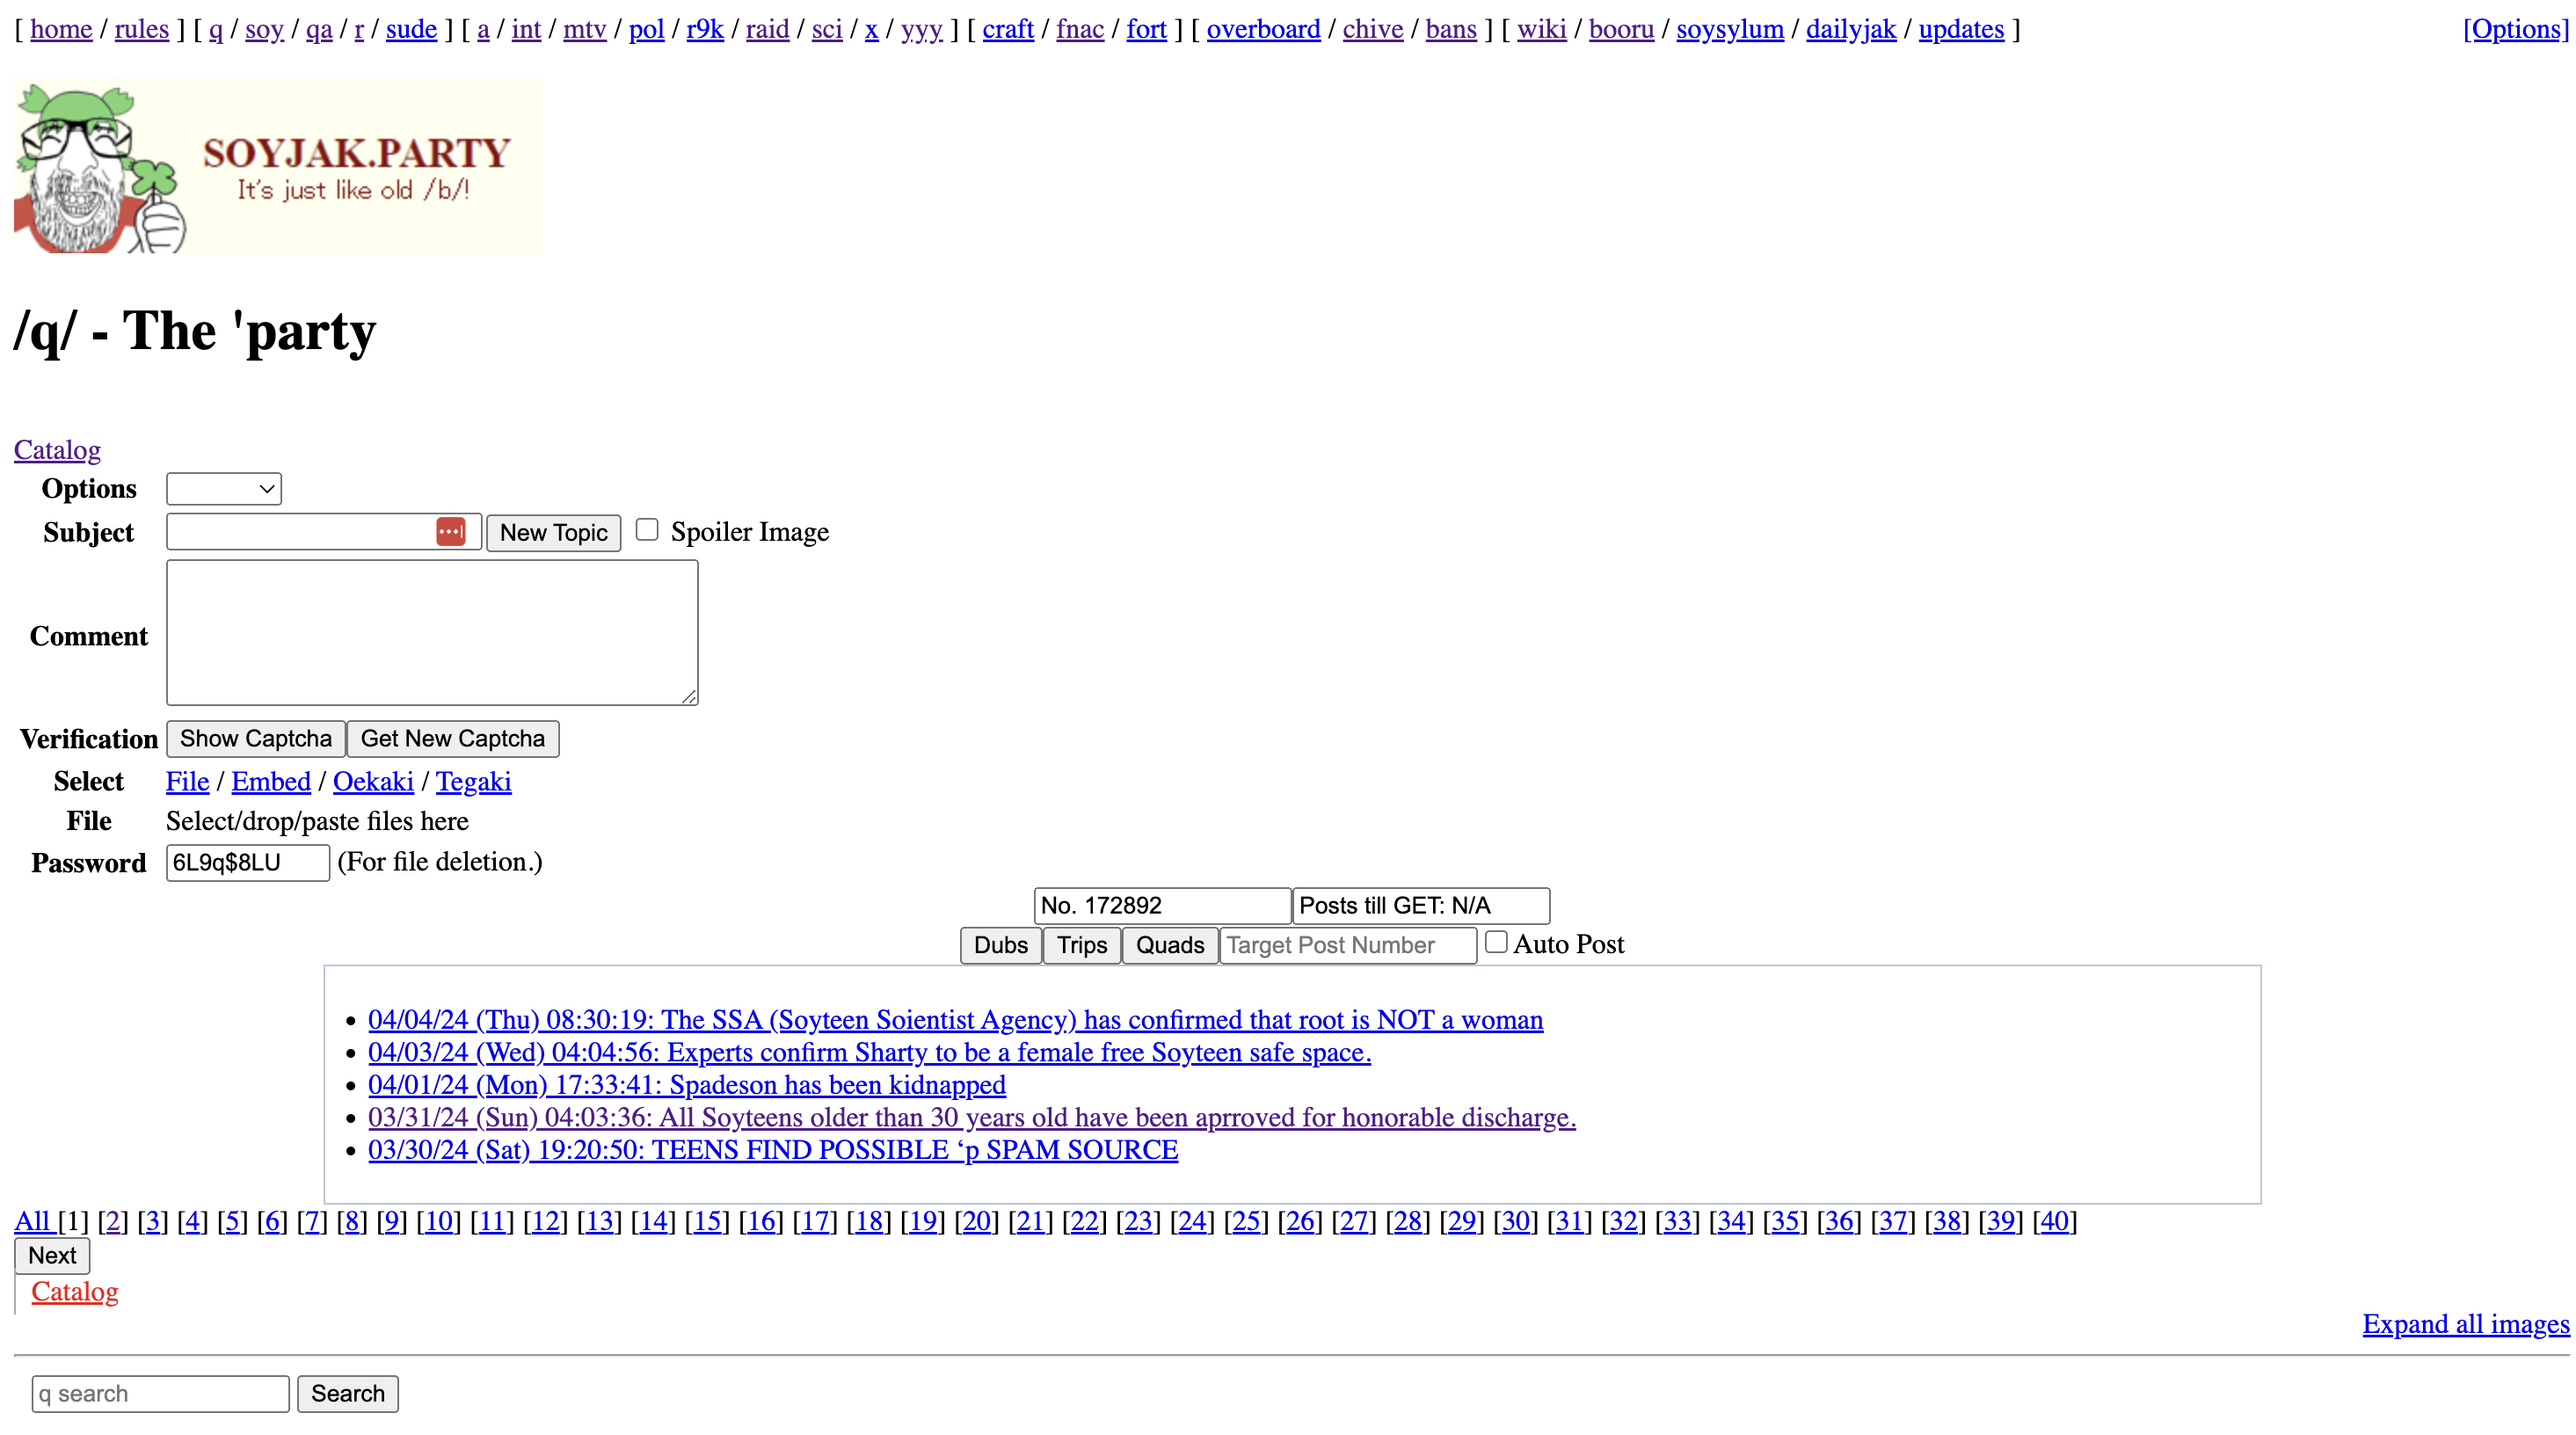The image size is (2576, 1435).
Task: Go to page 40 of threads
Action: [x=2054, y=1221]
